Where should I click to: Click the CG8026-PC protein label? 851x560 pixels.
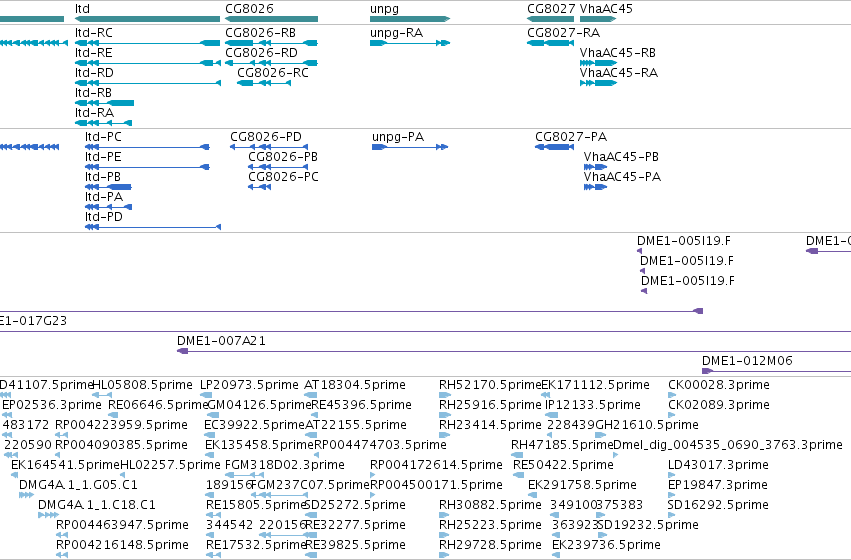click(x=283, y=177)
